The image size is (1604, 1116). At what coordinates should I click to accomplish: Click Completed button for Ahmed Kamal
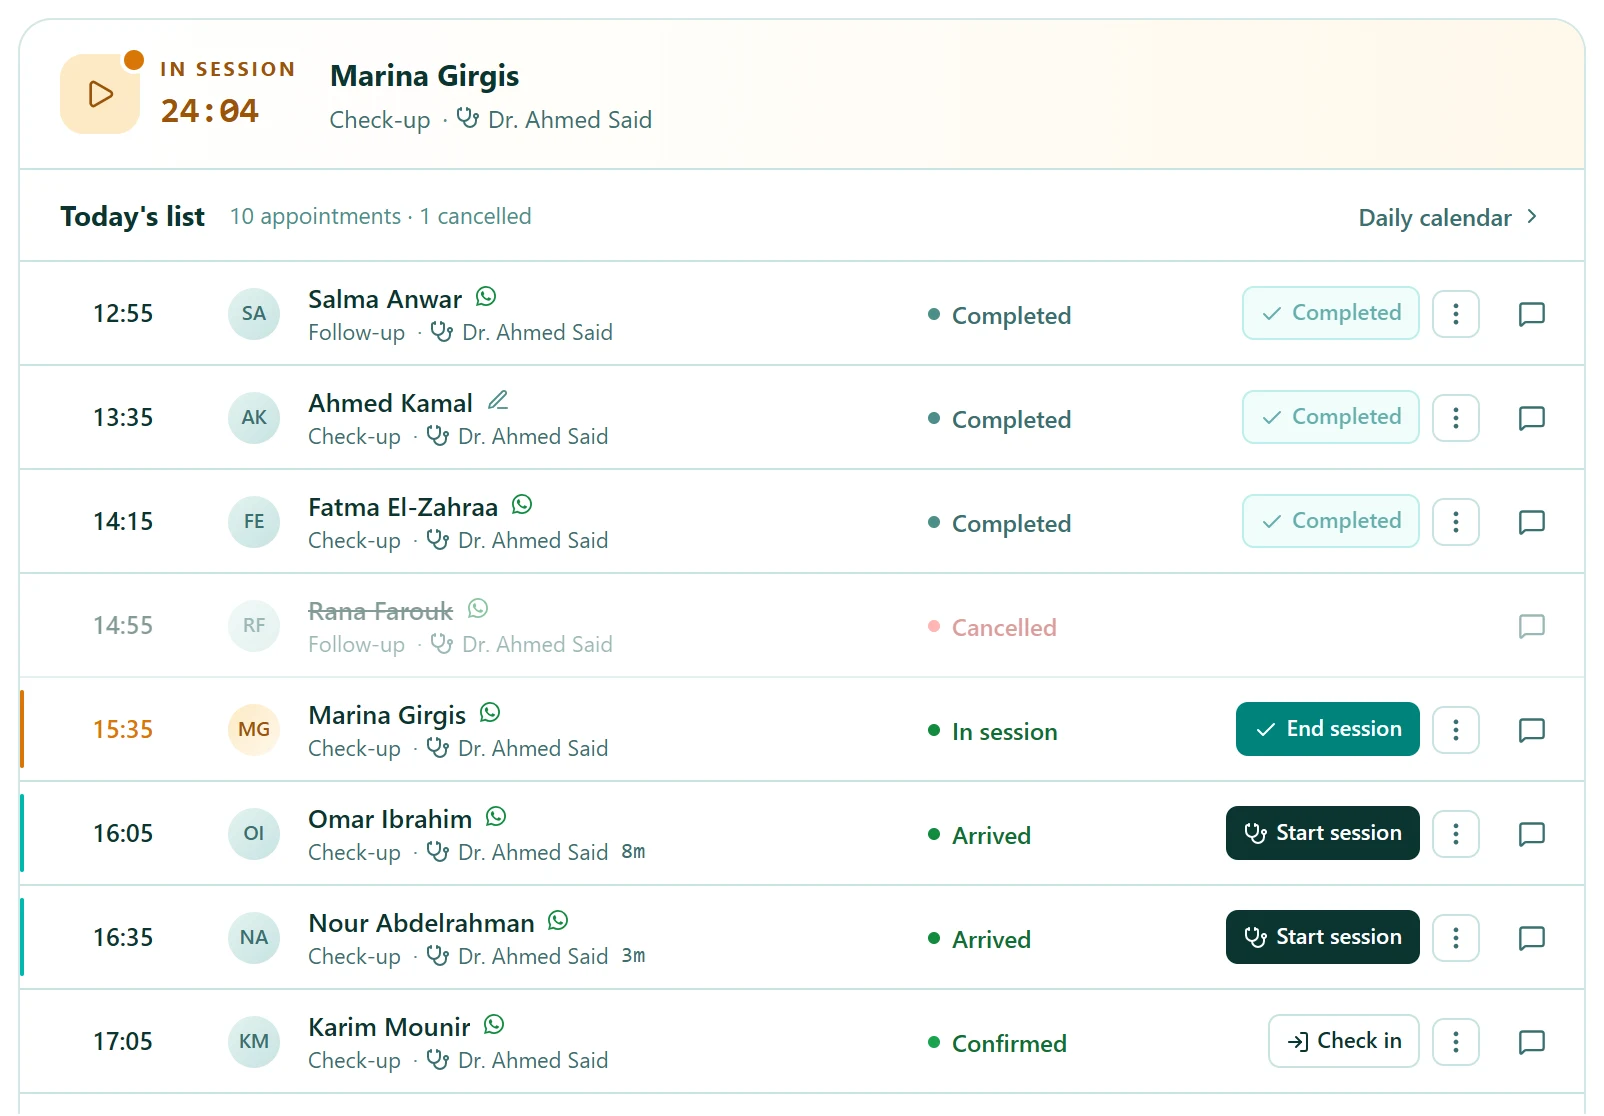(x=1330, y=417)
